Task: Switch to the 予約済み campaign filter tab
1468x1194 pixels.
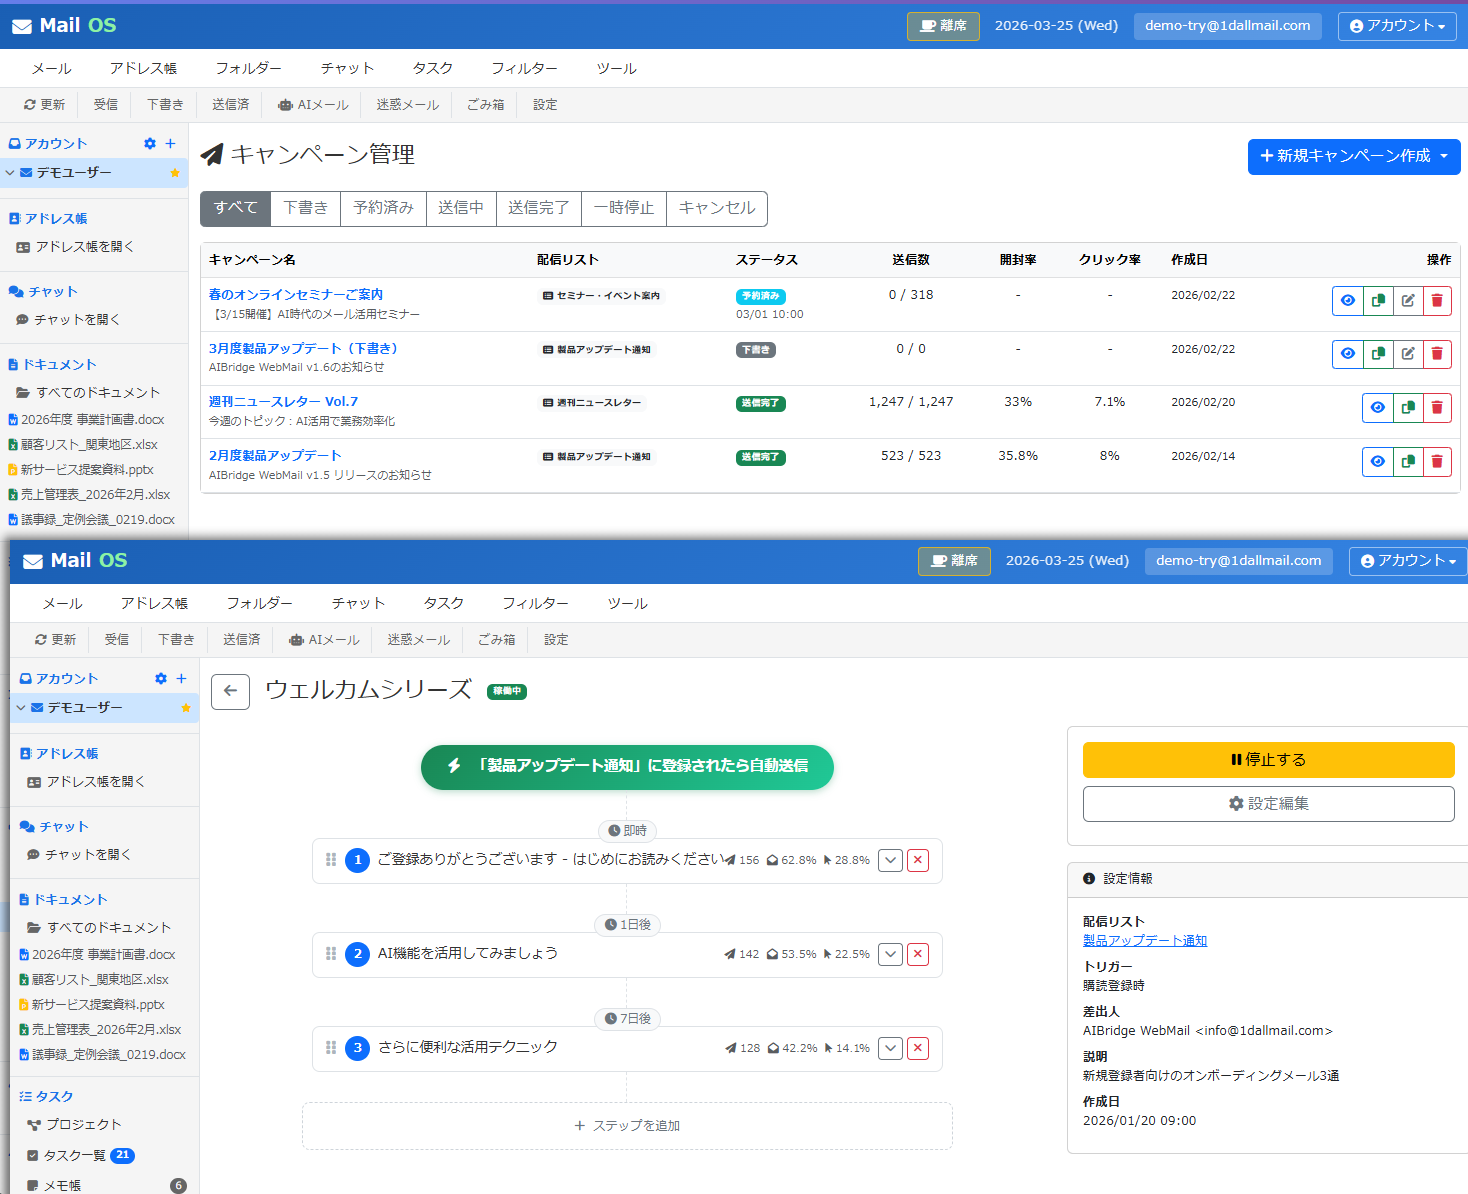Action: pyautogui.click(x=383, y=208)
